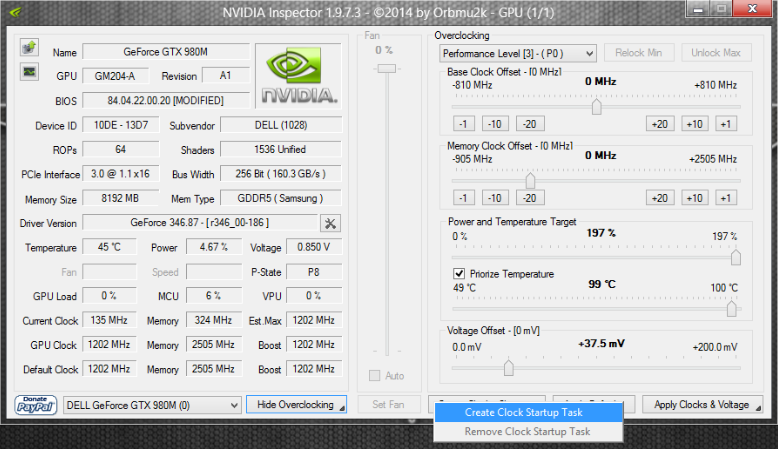Open the Performance Level dropdown
Viewport: 778px width, 449px height.
coord(518,53)
